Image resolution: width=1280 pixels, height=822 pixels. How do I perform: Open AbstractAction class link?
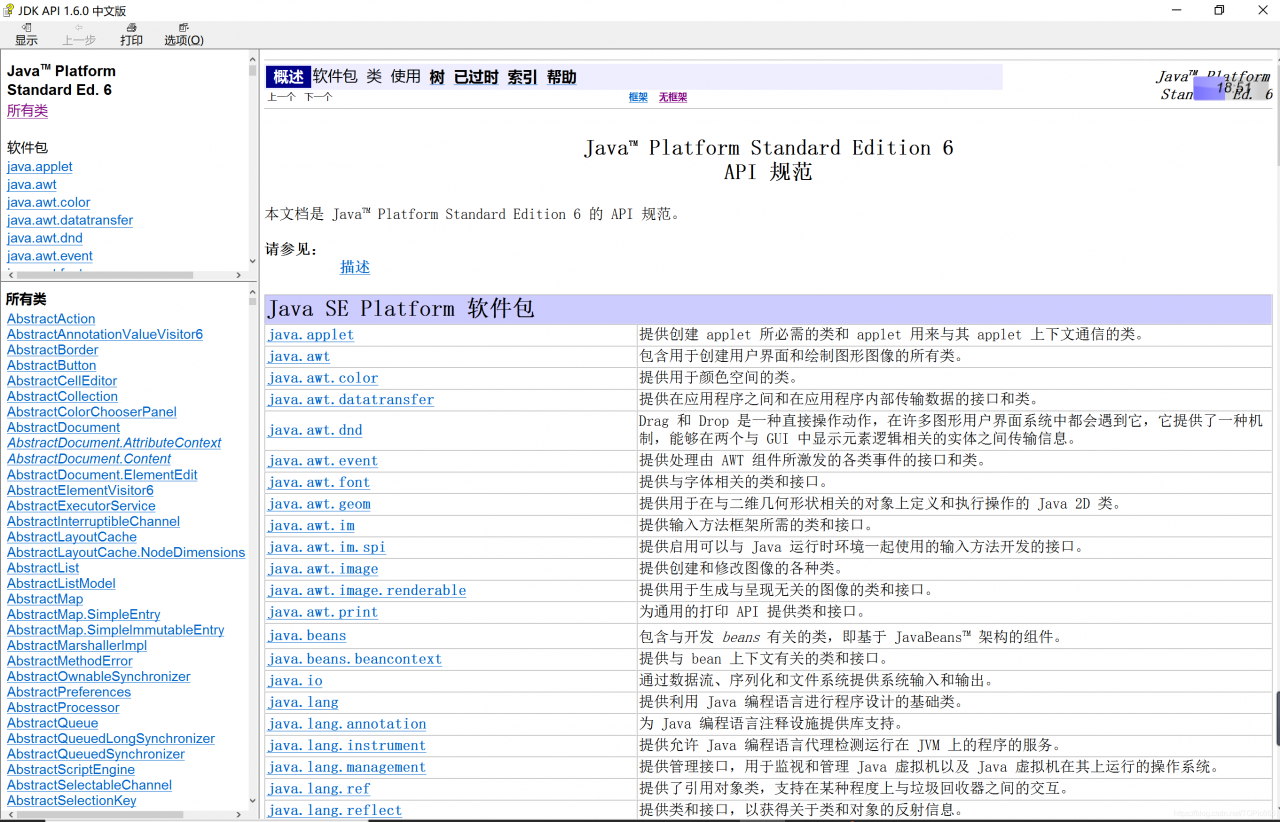(51, 319)
